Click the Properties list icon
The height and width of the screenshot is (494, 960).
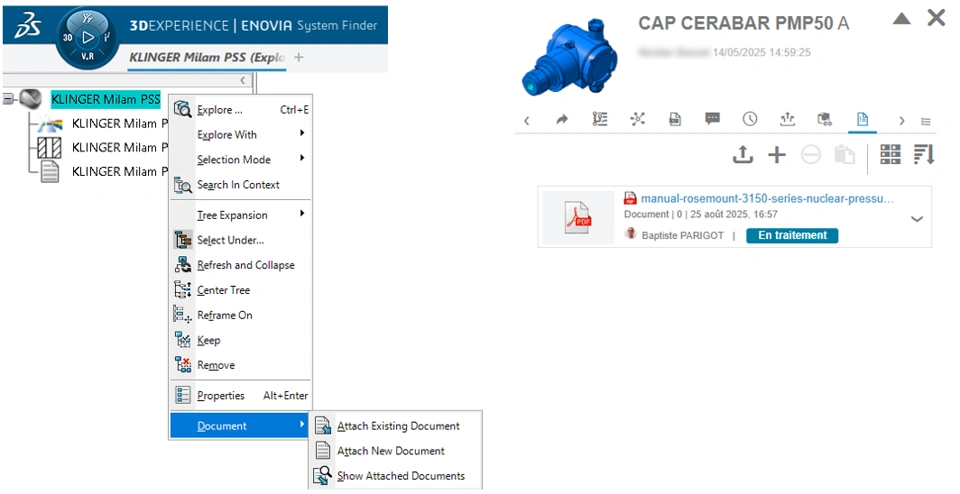click(182, 395)
